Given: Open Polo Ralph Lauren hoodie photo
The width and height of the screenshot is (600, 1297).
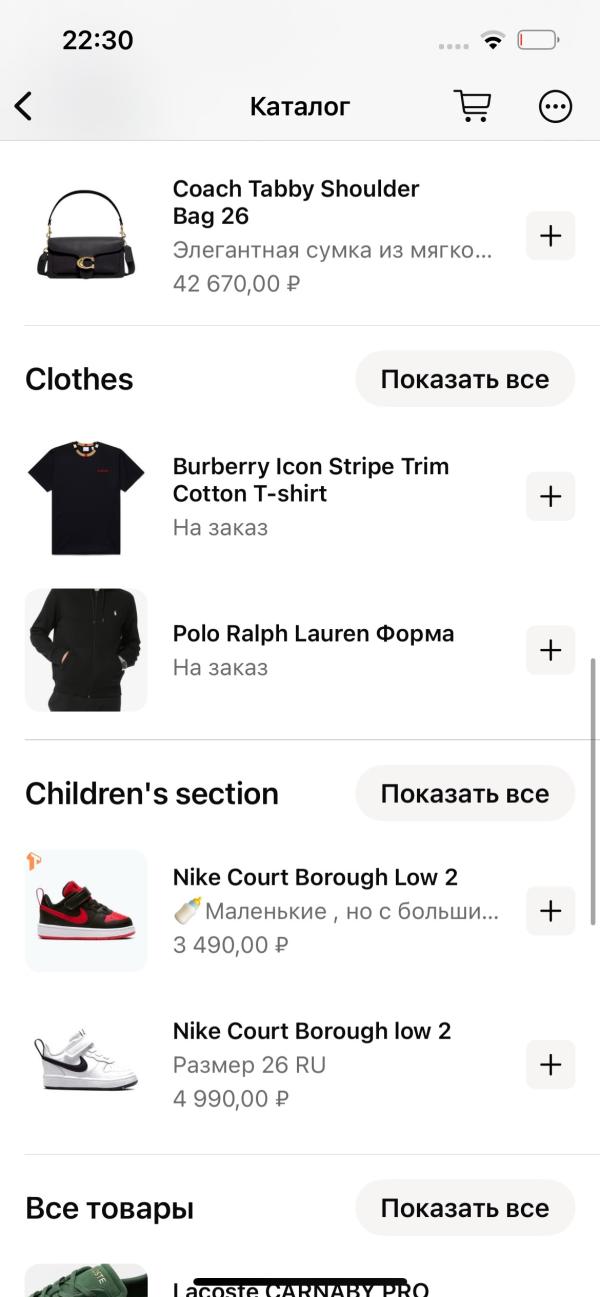Looking at the screenshot, I should (x=86, y=650).
